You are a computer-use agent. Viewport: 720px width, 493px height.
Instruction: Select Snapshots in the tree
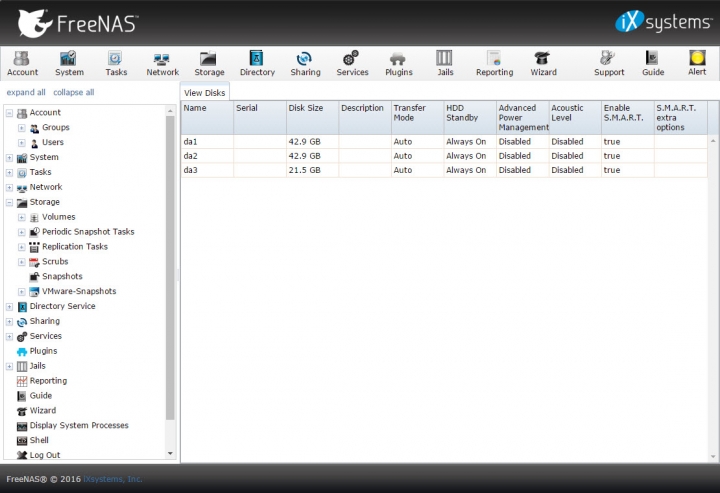point(62,276)
